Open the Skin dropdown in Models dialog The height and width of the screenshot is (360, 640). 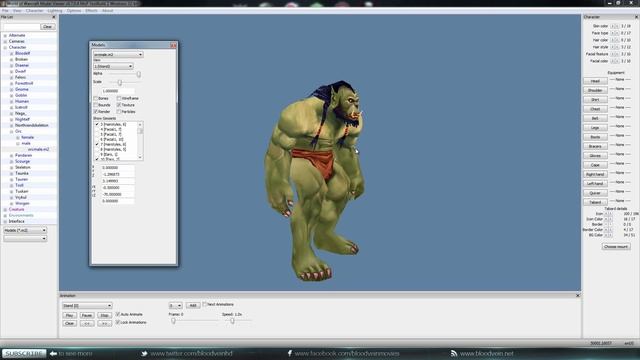113,66
